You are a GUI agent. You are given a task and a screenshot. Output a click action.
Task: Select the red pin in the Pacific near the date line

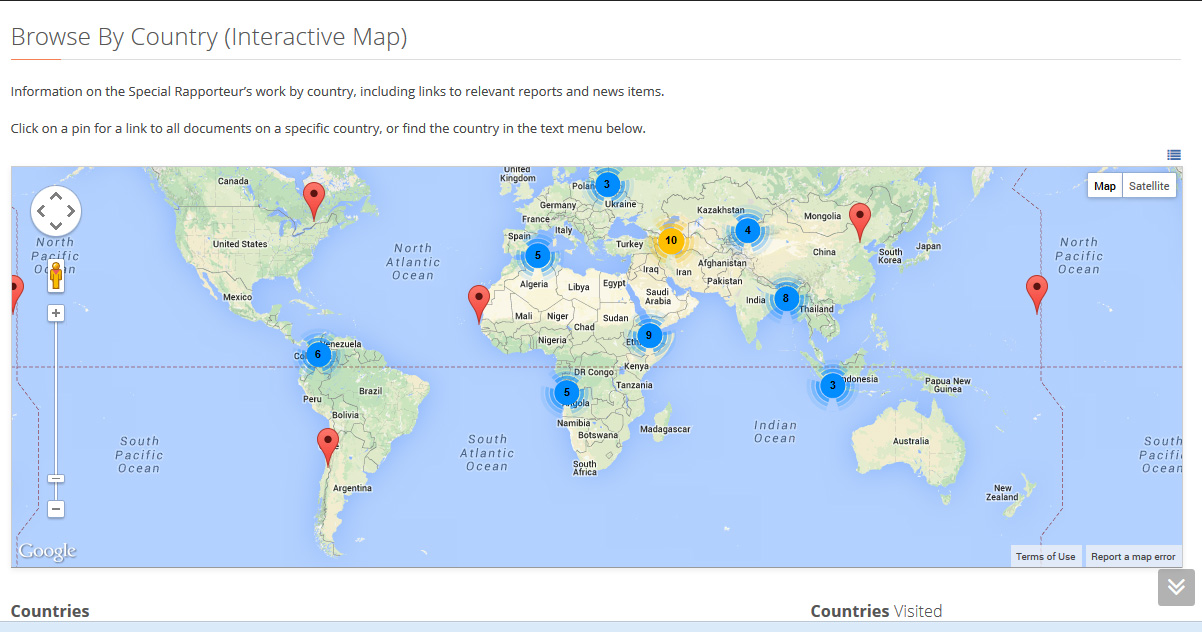[x=1037, y=294]
